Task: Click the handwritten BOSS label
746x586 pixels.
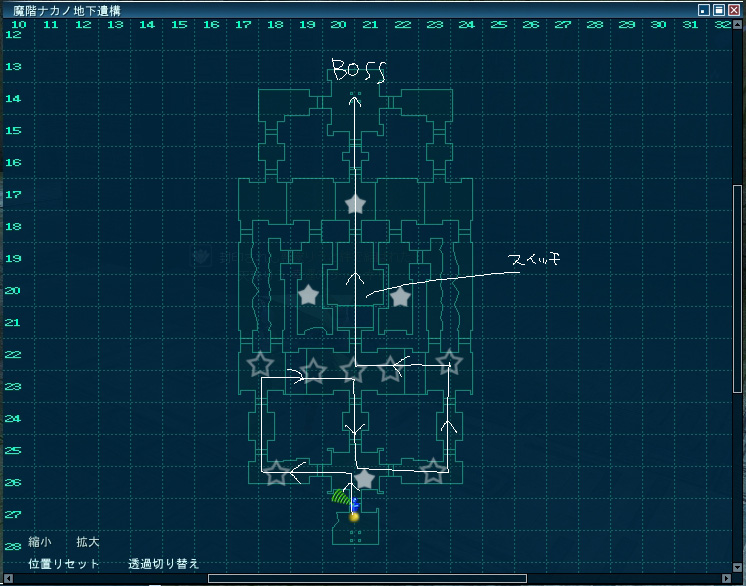Action: [358, 71]
